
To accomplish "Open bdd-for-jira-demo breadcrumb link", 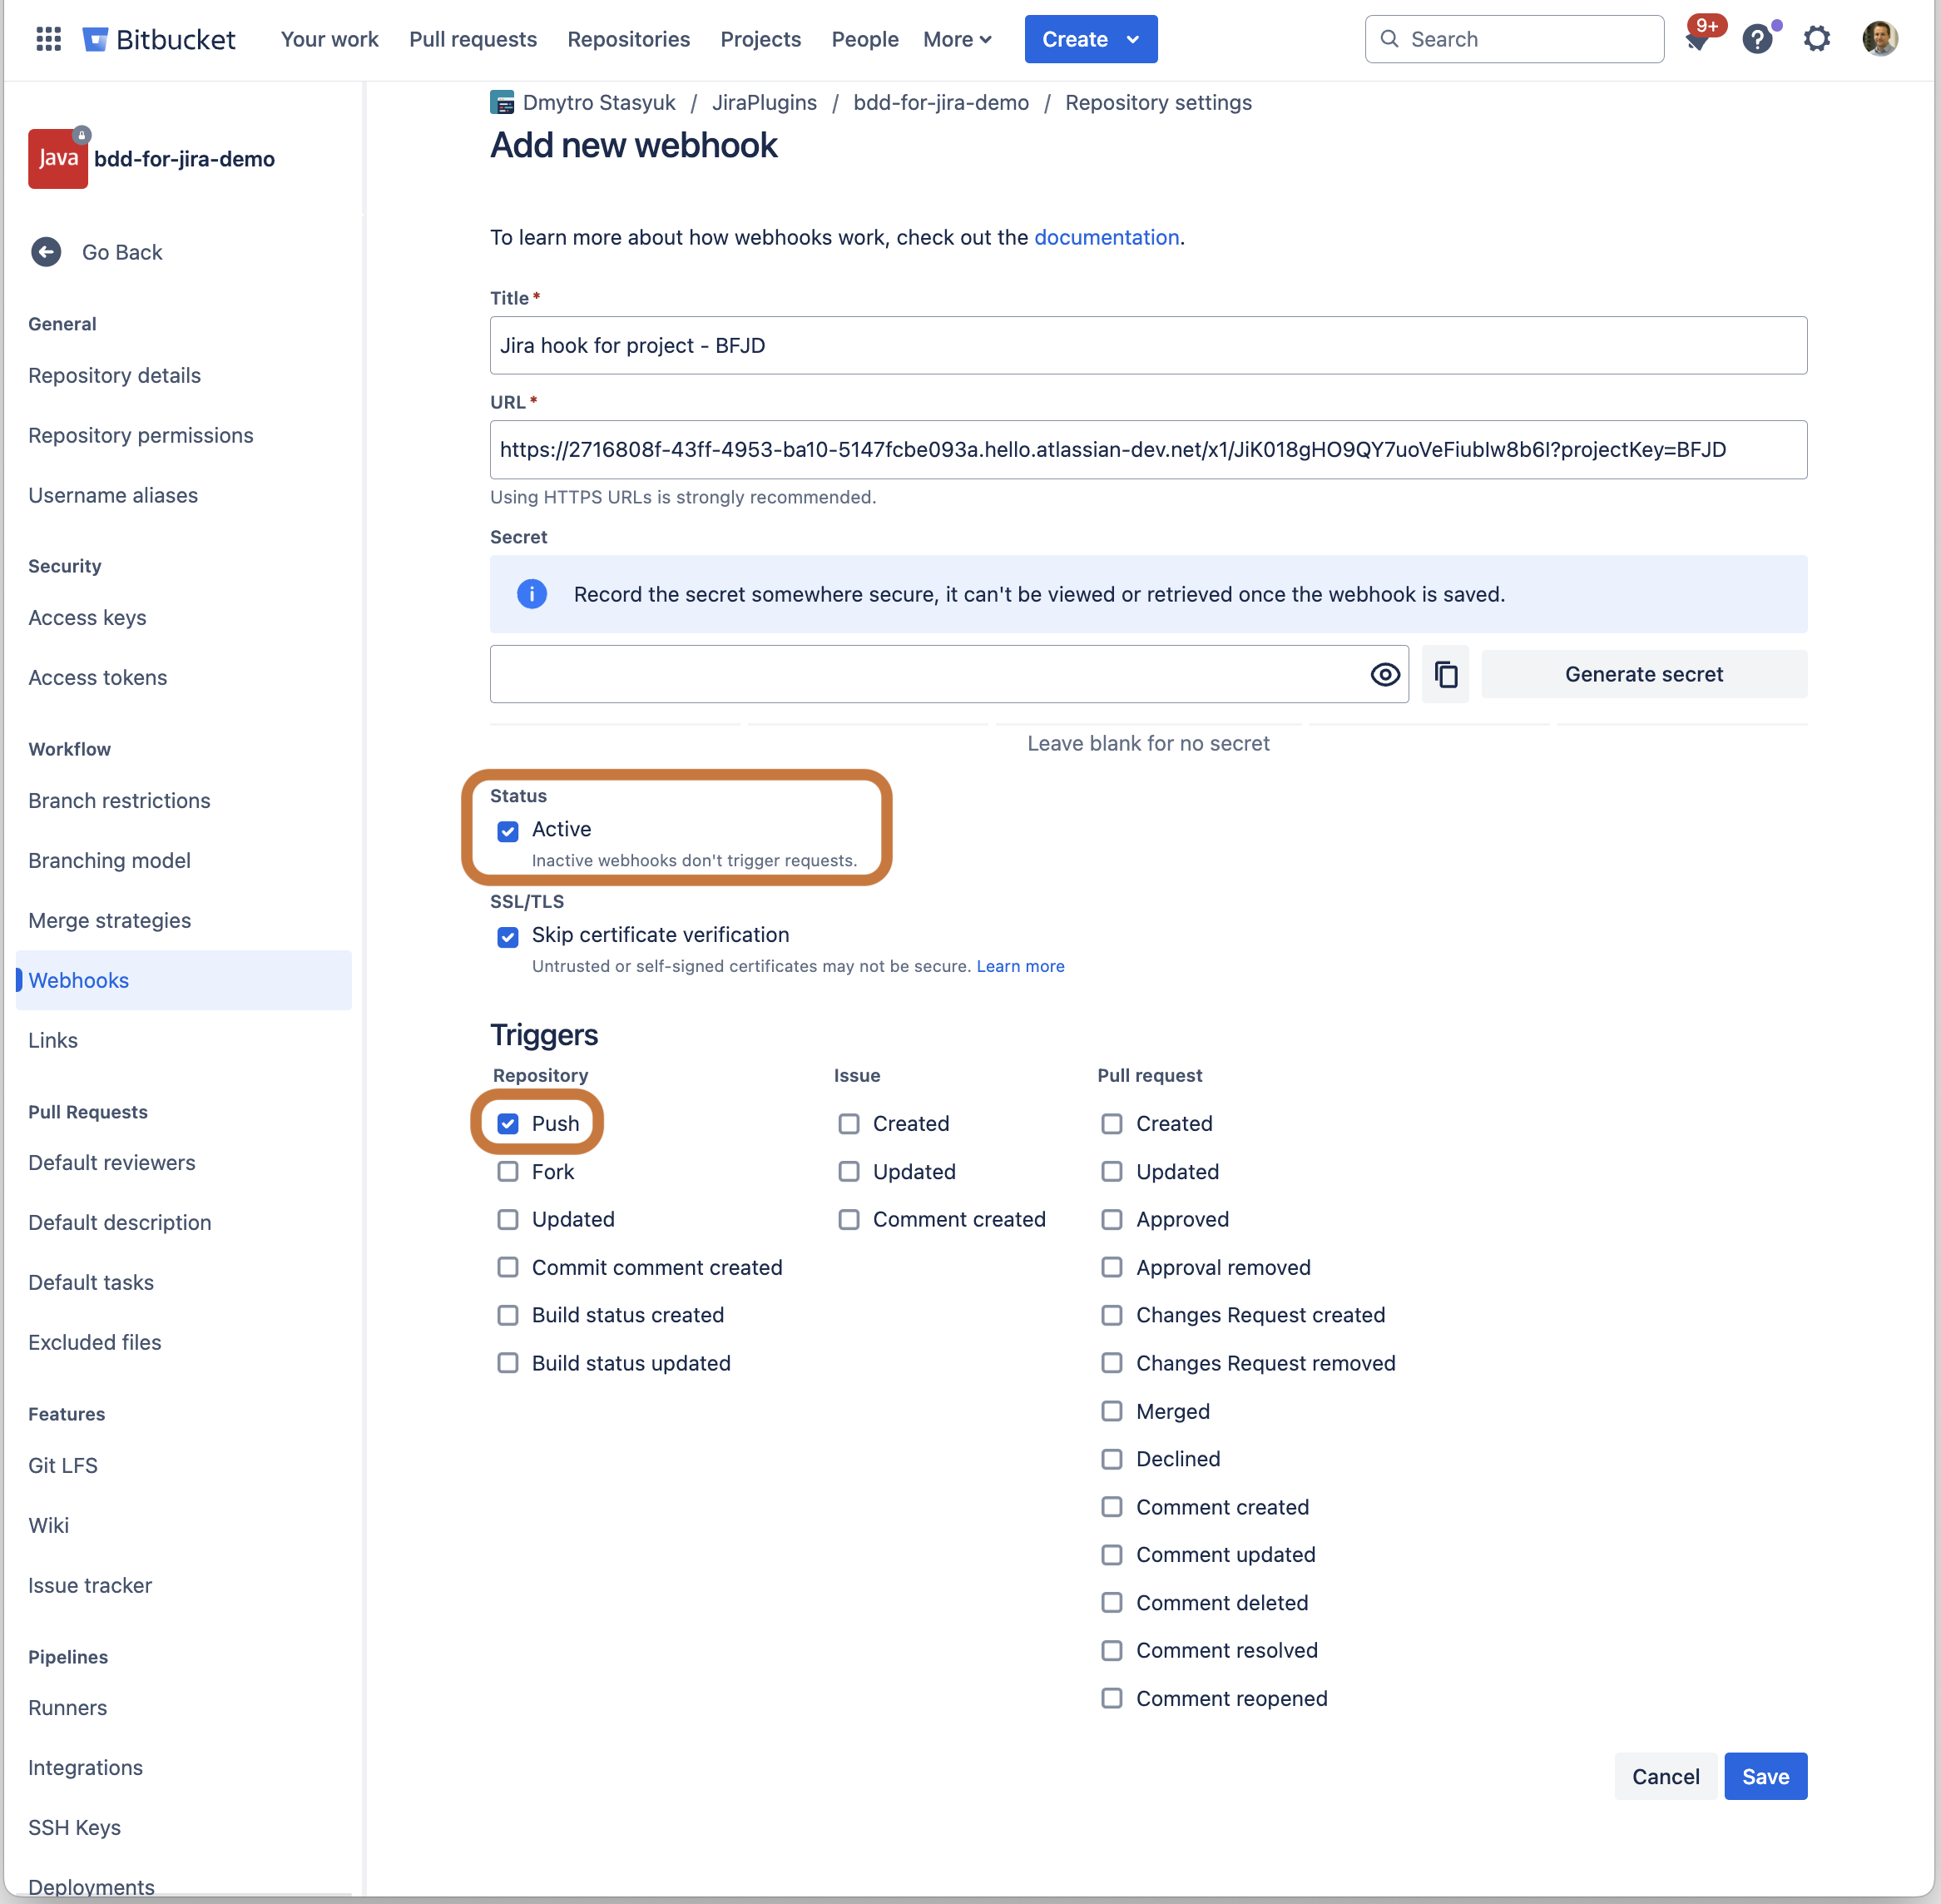I will (941, 102).
